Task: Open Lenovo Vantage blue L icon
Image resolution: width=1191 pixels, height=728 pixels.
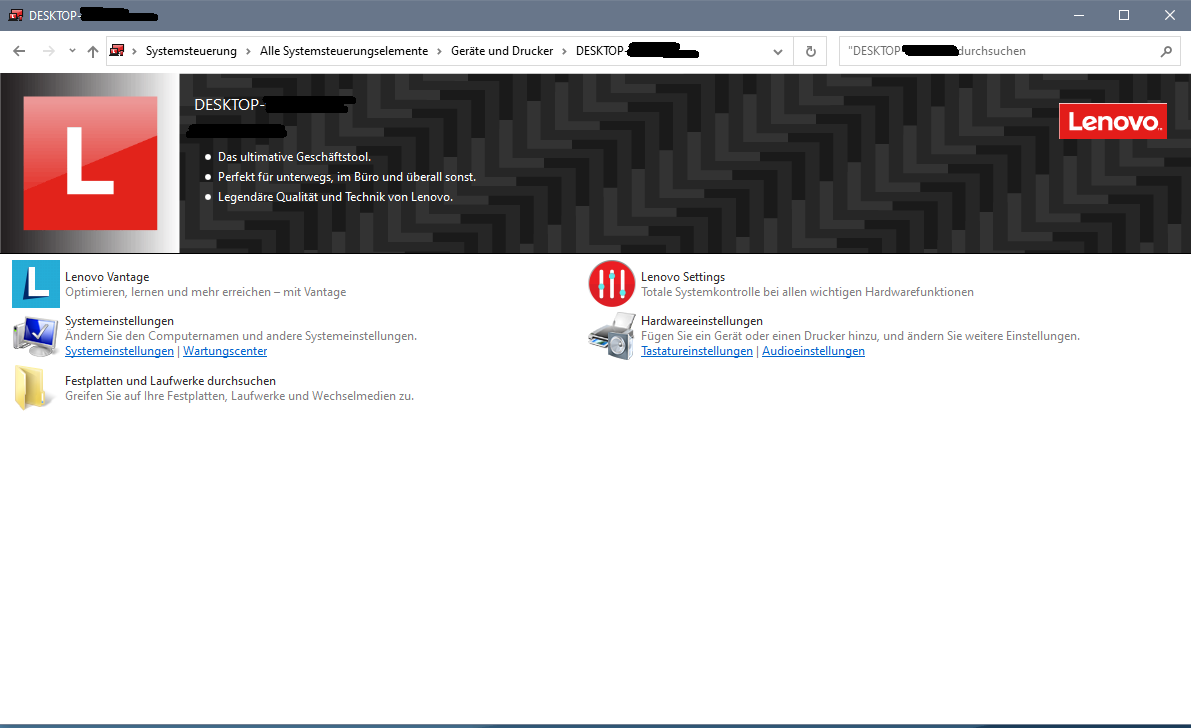Action: (36, 284)
